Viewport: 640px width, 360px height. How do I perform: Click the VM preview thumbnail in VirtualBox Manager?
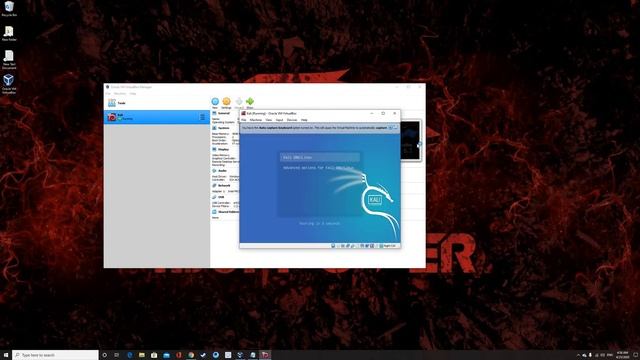tap(411, 140)
